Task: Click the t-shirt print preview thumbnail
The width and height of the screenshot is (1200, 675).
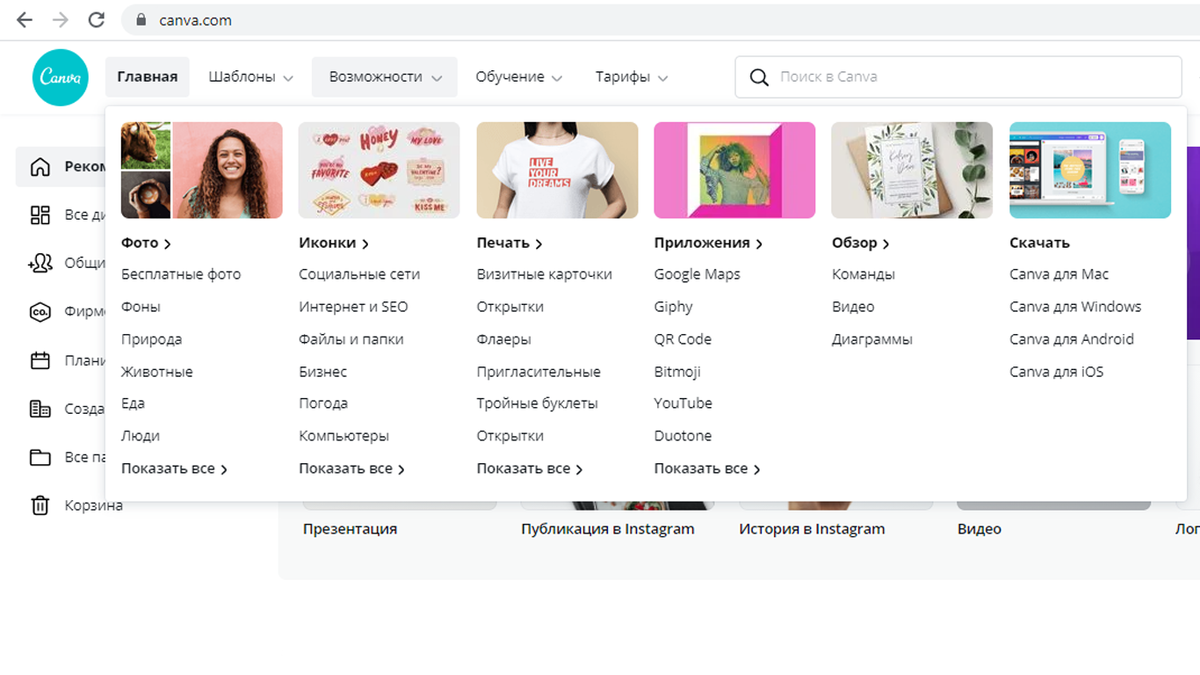Action: coord(557,170)
